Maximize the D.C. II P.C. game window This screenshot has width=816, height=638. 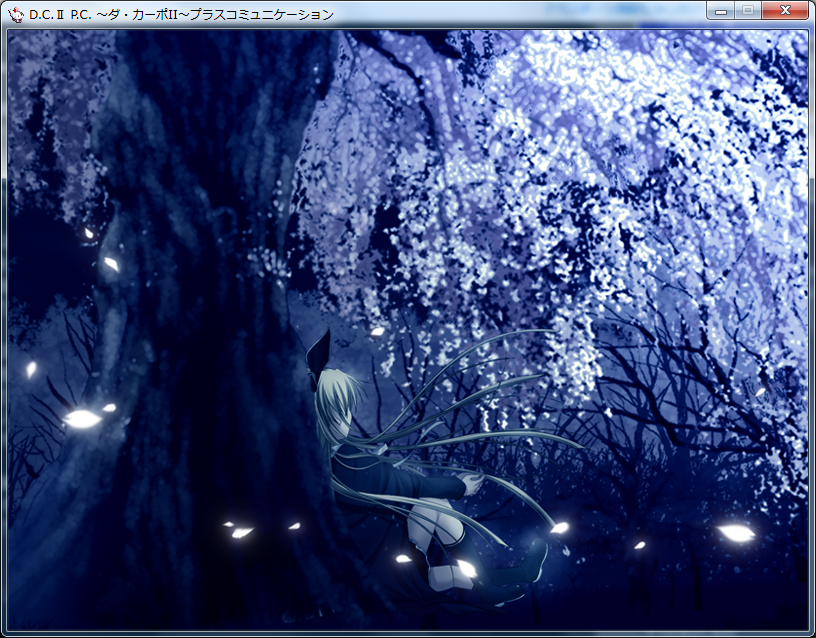coord(748,10)
